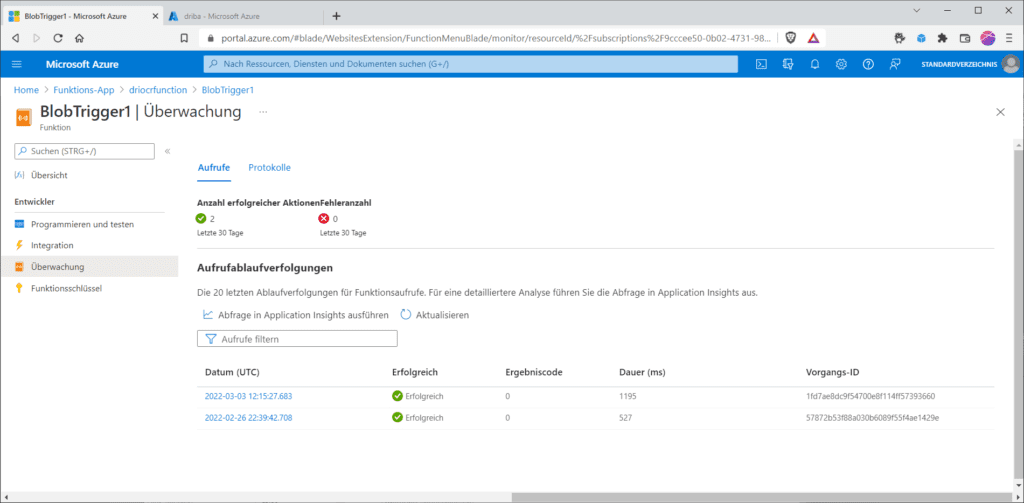Click the Aktualisieren refresh button
Image resolution: width=1024 pixels, height=503 pixels.
point(434,315)
